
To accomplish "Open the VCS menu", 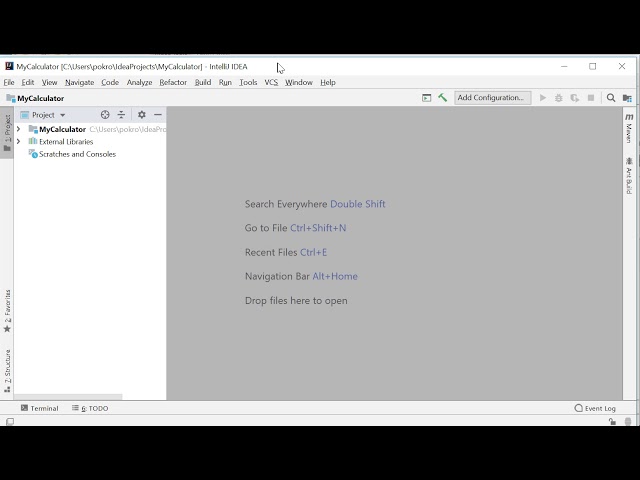I will tap(271, 82).
